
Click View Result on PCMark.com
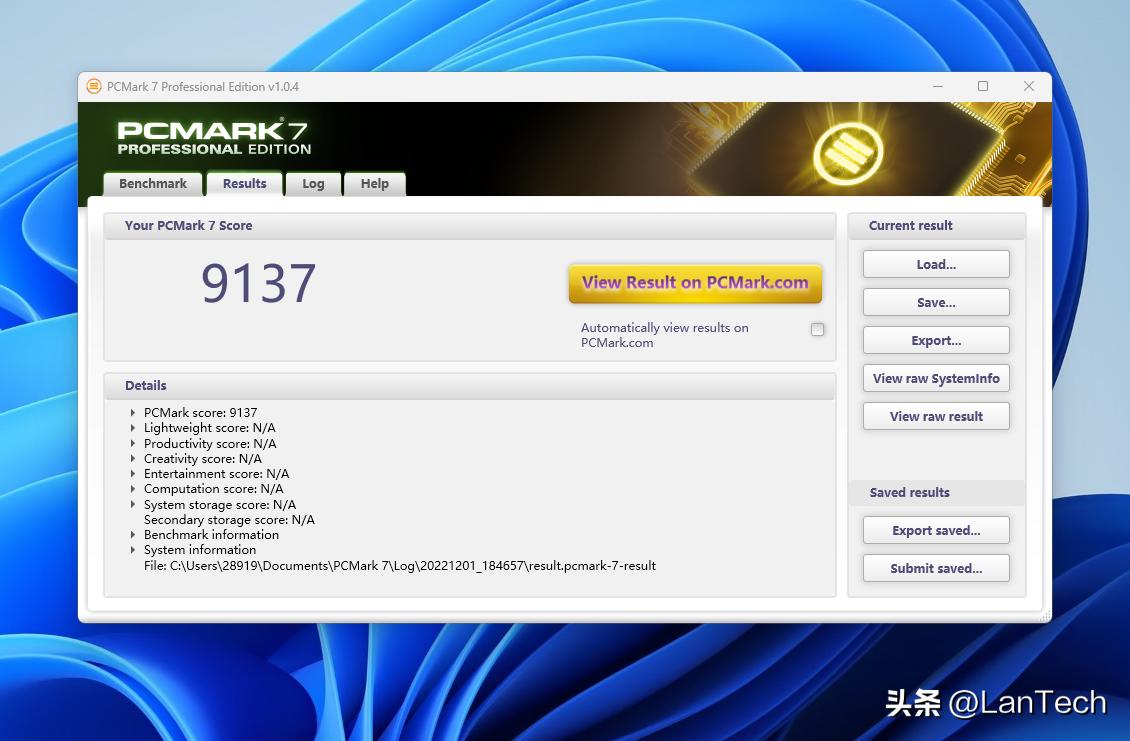tap(695, 283)
